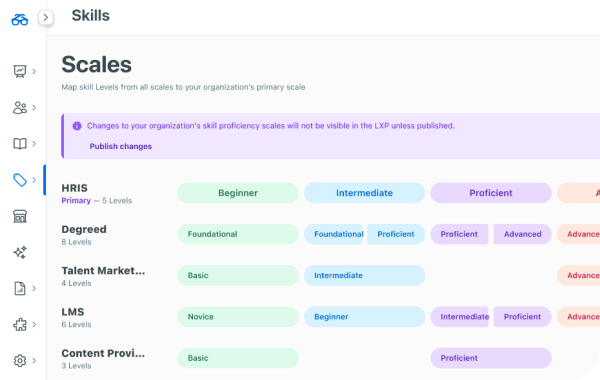Click the LMS Novice pill

click(238, 317)
